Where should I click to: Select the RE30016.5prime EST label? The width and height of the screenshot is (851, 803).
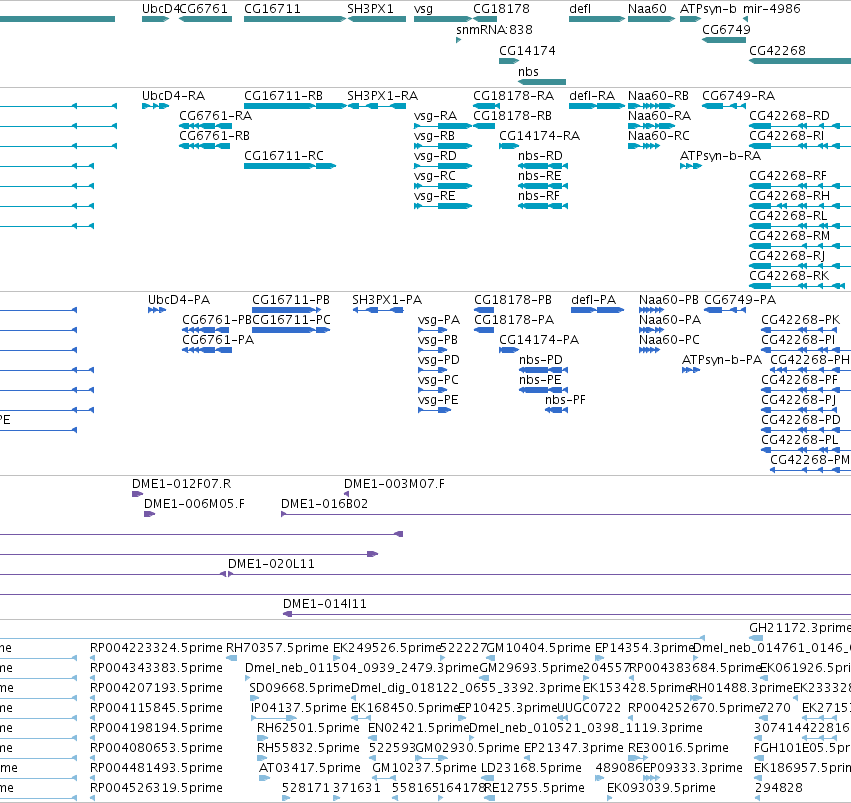pos(678,748)
